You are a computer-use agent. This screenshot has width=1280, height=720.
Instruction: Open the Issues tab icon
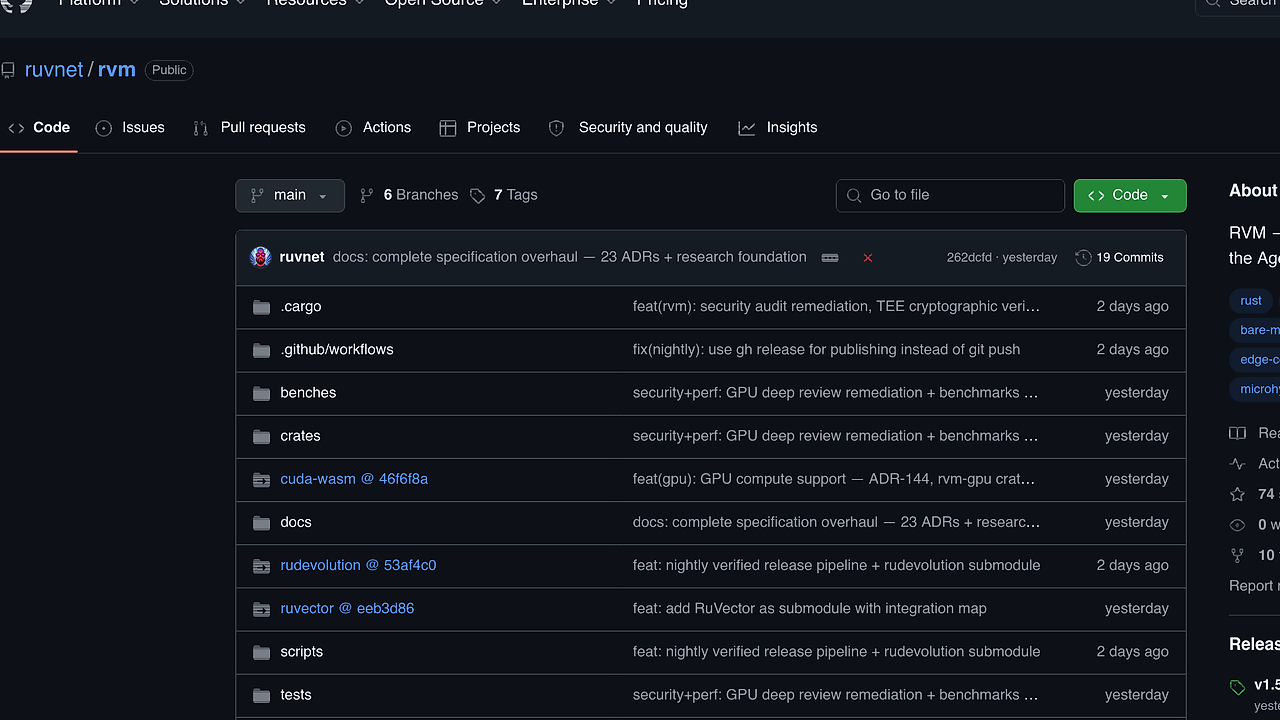[x=104, y=128]
